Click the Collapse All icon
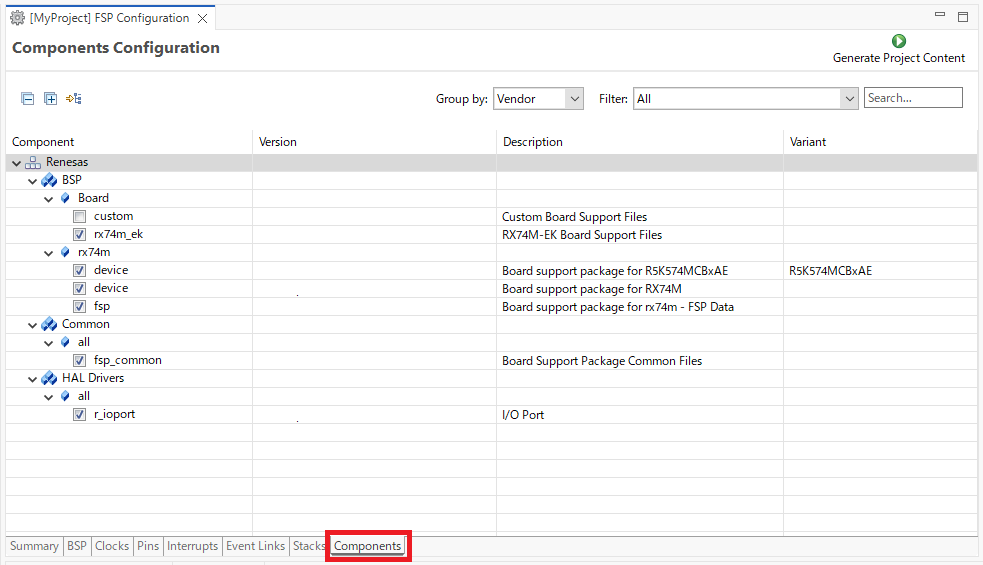 tap(28, 98)
